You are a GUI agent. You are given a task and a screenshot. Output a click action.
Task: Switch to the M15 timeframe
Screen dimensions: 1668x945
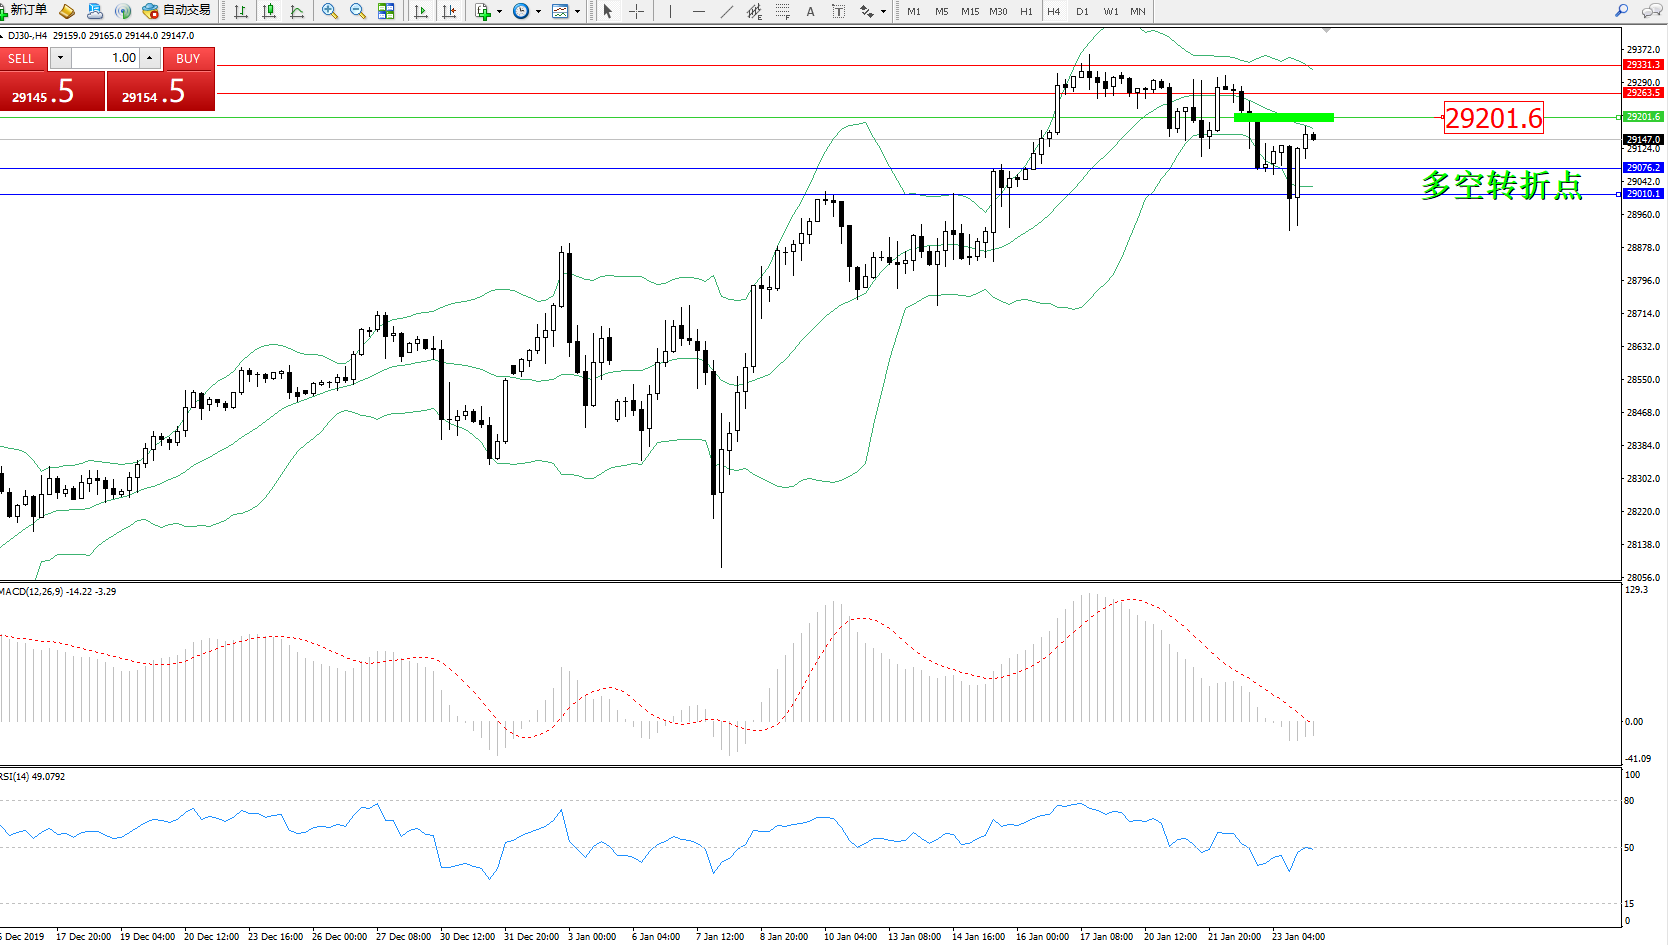969,11
